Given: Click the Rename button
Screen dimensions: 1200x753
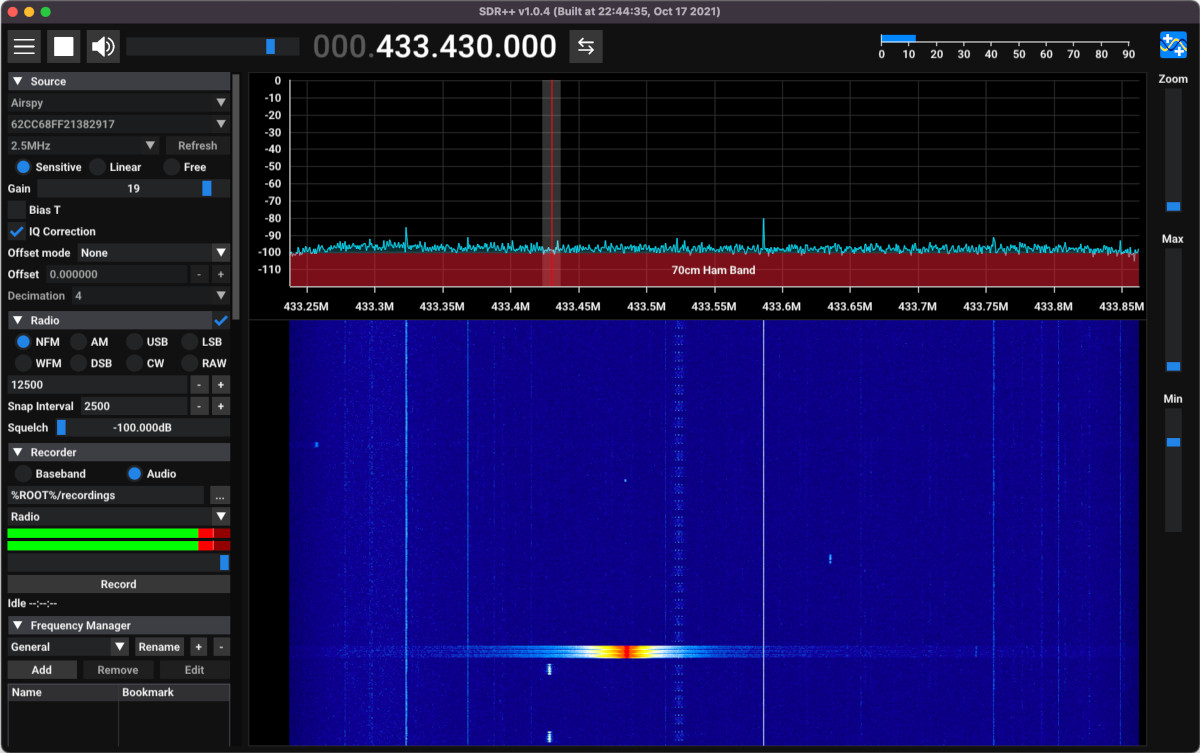Looking at the screenshot, I should [x=159, y=647].
